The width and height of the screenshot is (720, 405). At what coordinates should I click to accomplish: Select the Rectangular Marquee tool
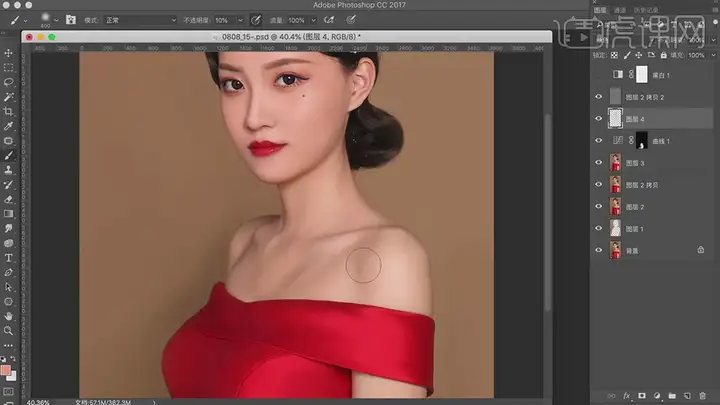8,68
